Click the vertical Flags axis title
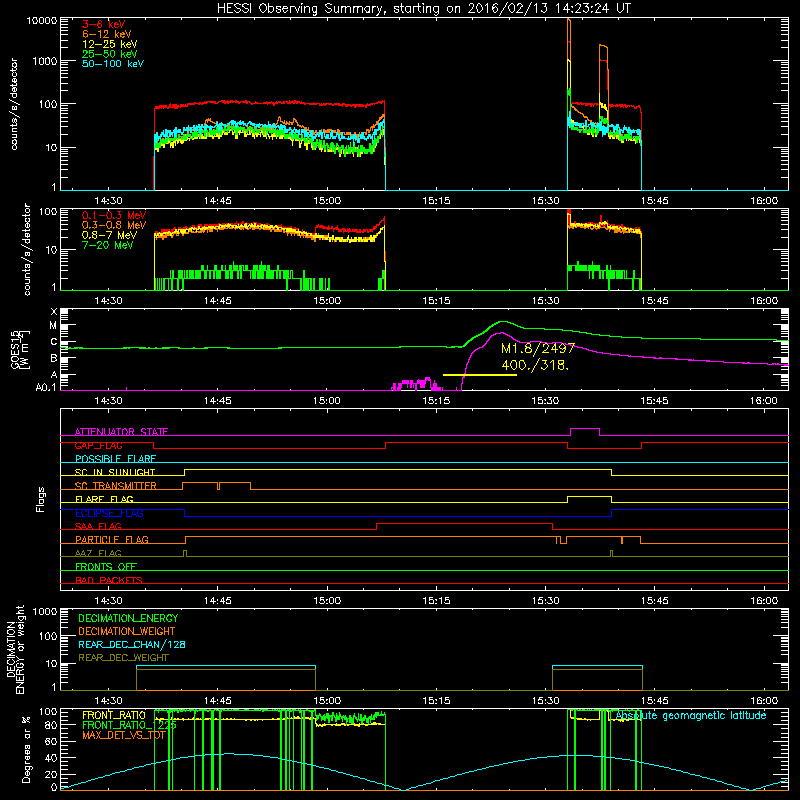The width and height of the screenshot is (800, 800). 41,499
